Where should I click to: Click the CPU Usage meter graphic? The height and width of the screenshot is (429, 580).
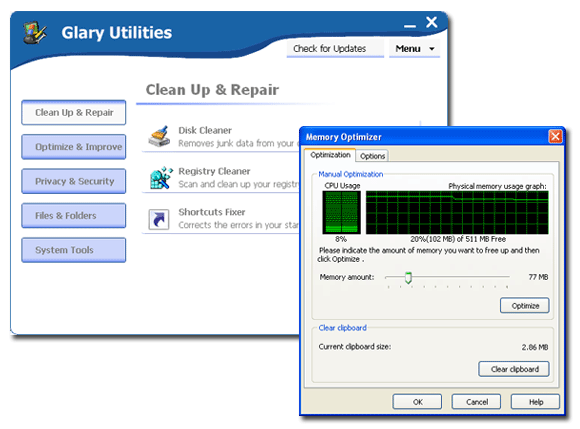tap(341, 212)
